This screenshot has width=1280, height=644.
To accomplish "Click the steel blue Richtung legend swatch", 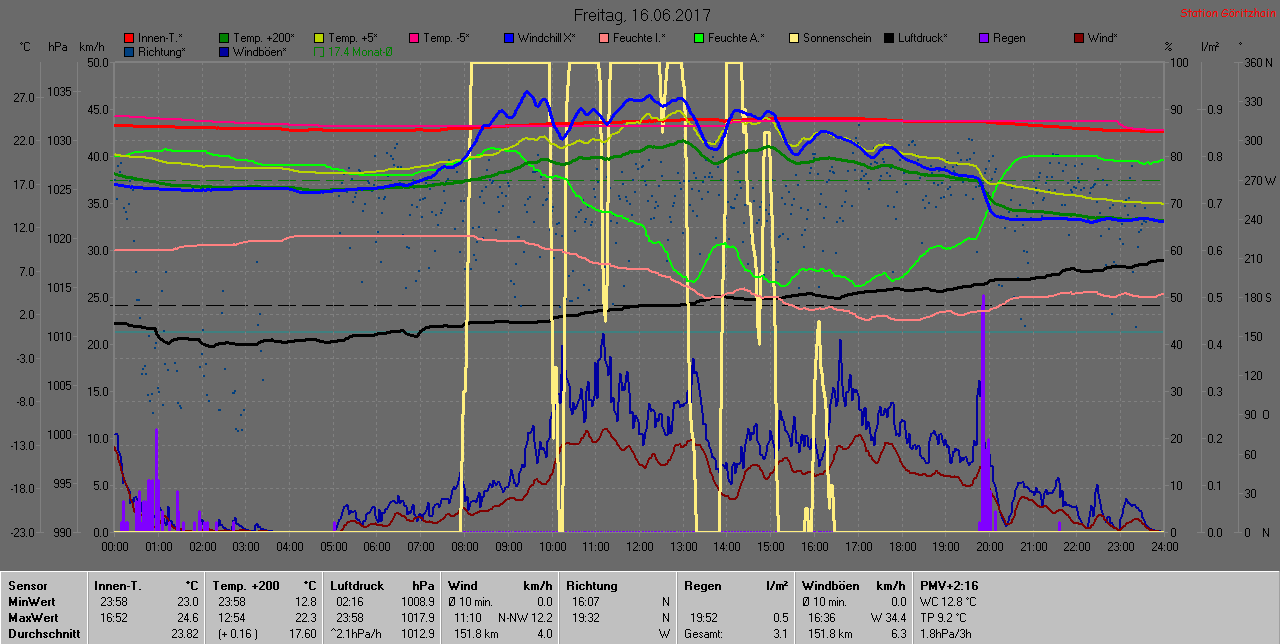I will click(129, 51).
